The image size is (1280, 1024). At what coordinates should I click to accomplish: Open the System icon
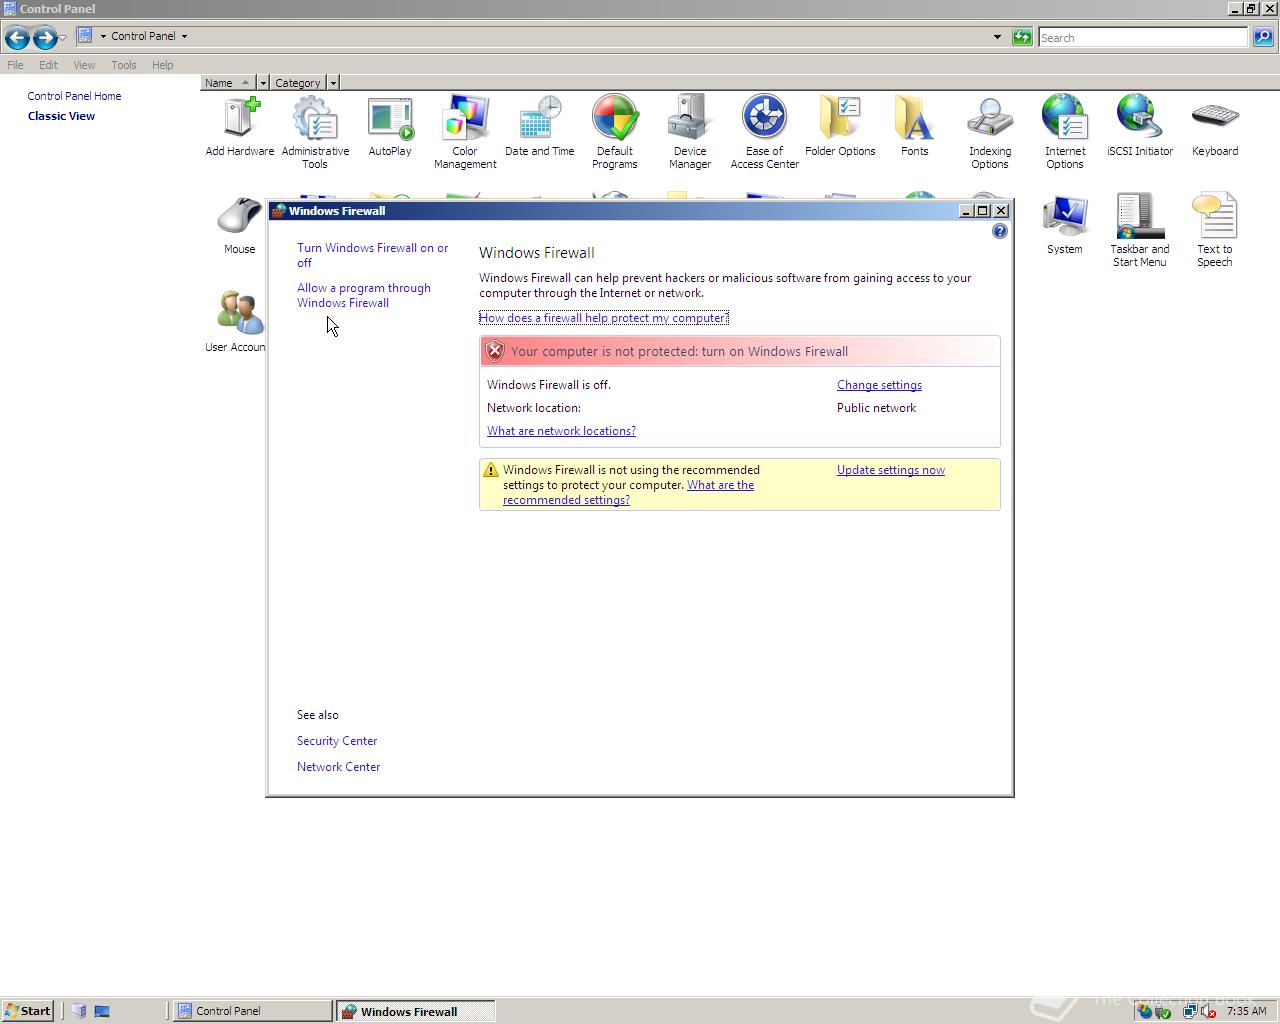[1065, 226]
